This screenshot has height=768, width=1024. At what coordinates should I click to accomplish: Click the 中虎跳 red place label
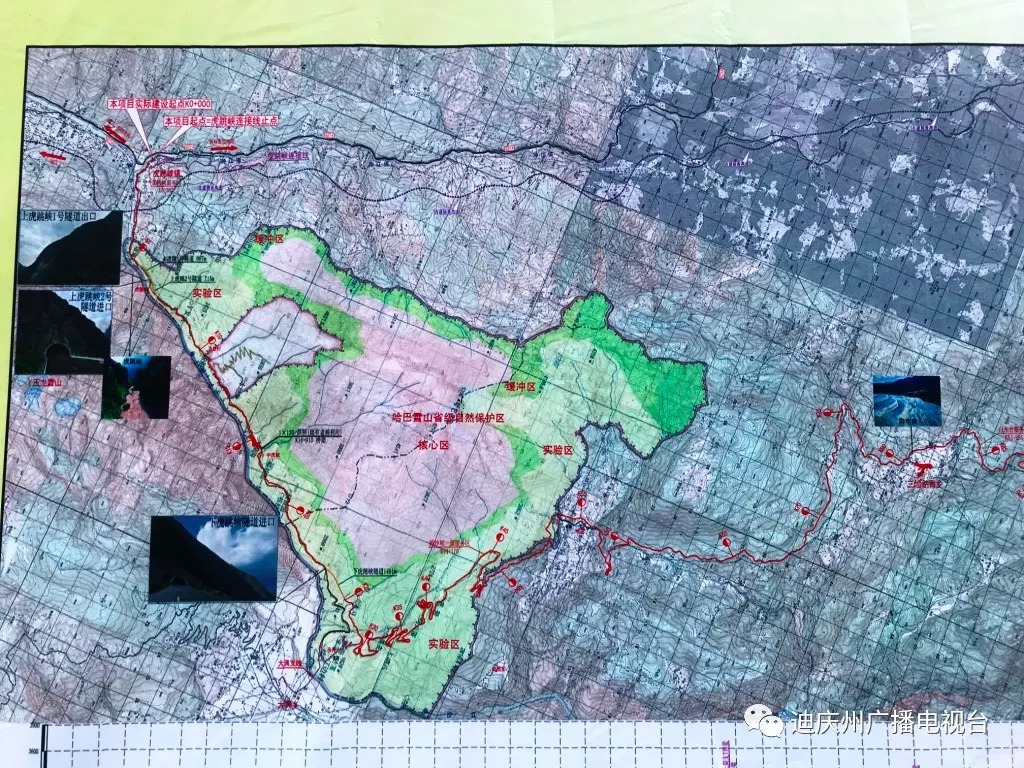coord(272,455)
